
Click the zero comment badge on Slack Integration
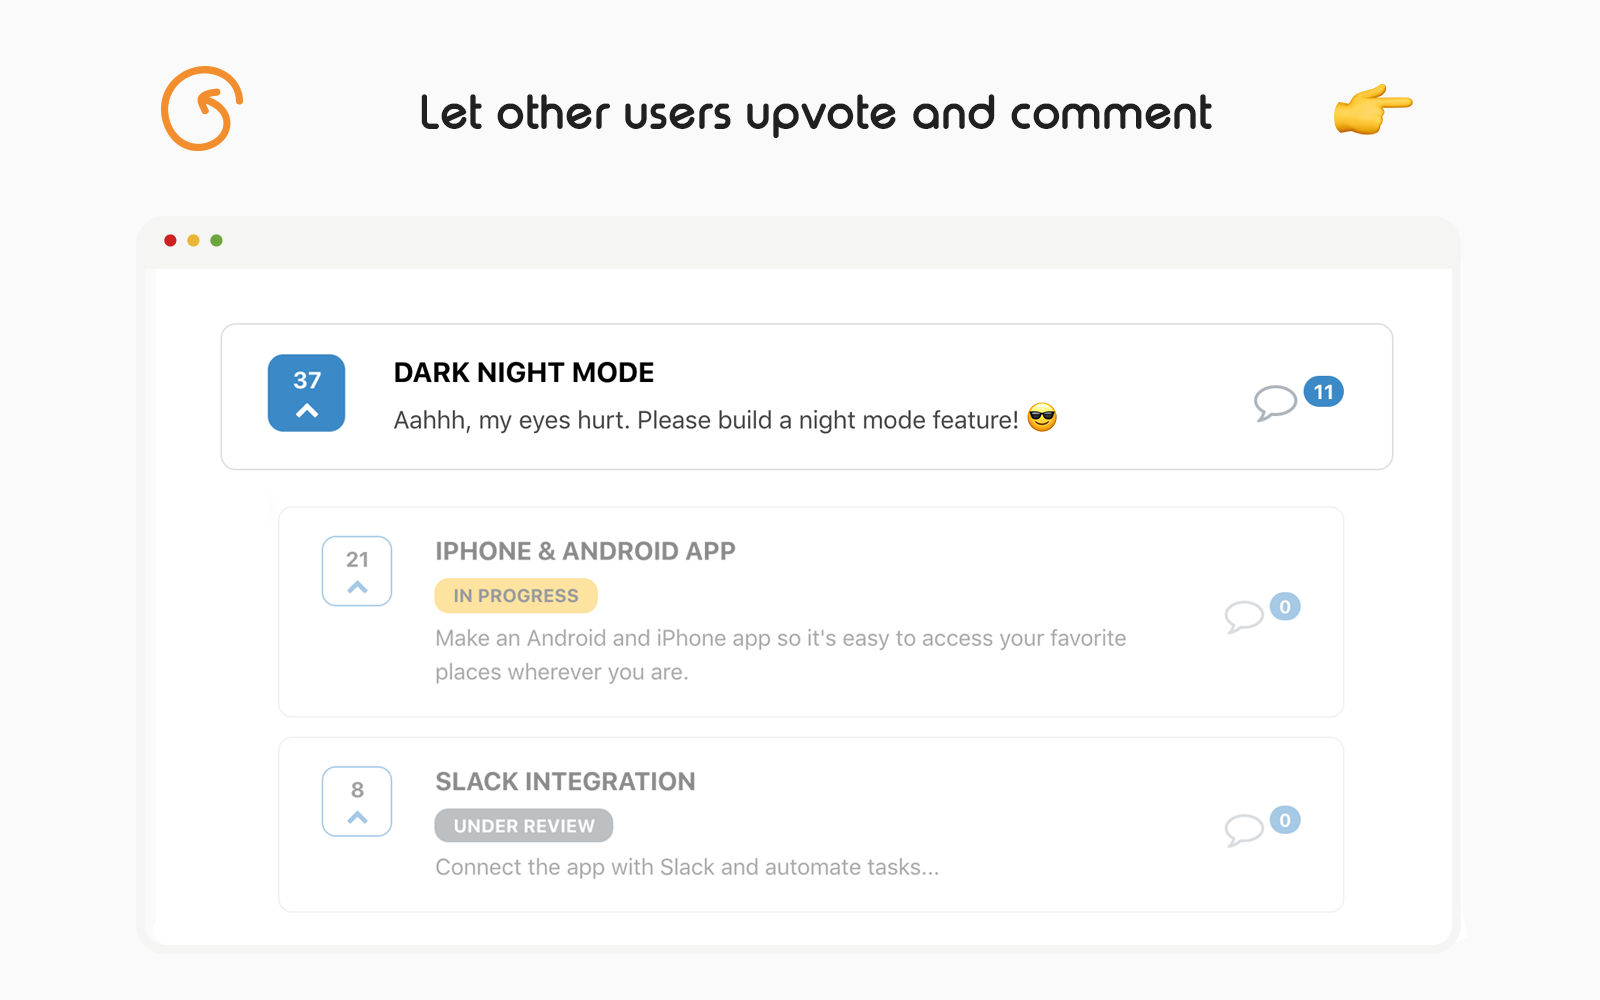1285,820
